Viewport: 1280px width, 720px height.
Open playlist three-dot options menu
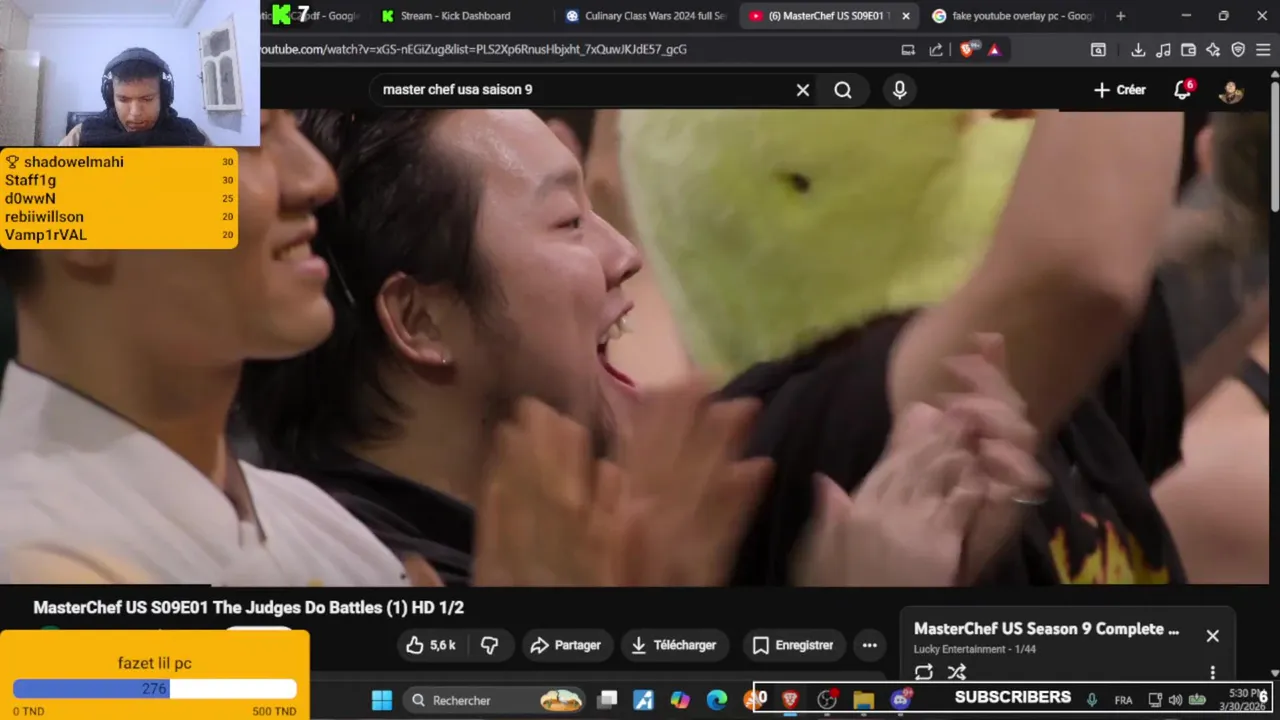click(1213, 673)
